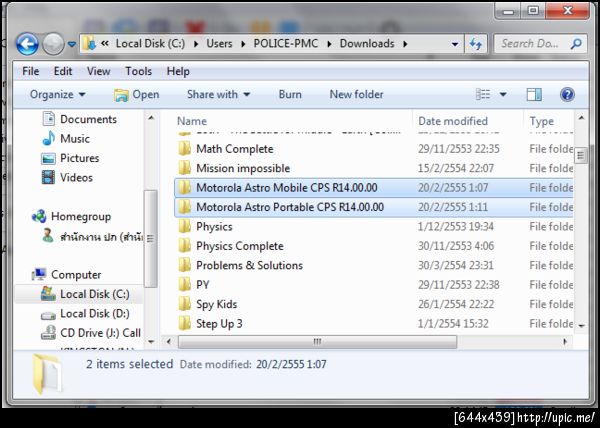The image size is (600, 428).
Task: Open the Edit menu
Action: point(63,71)
